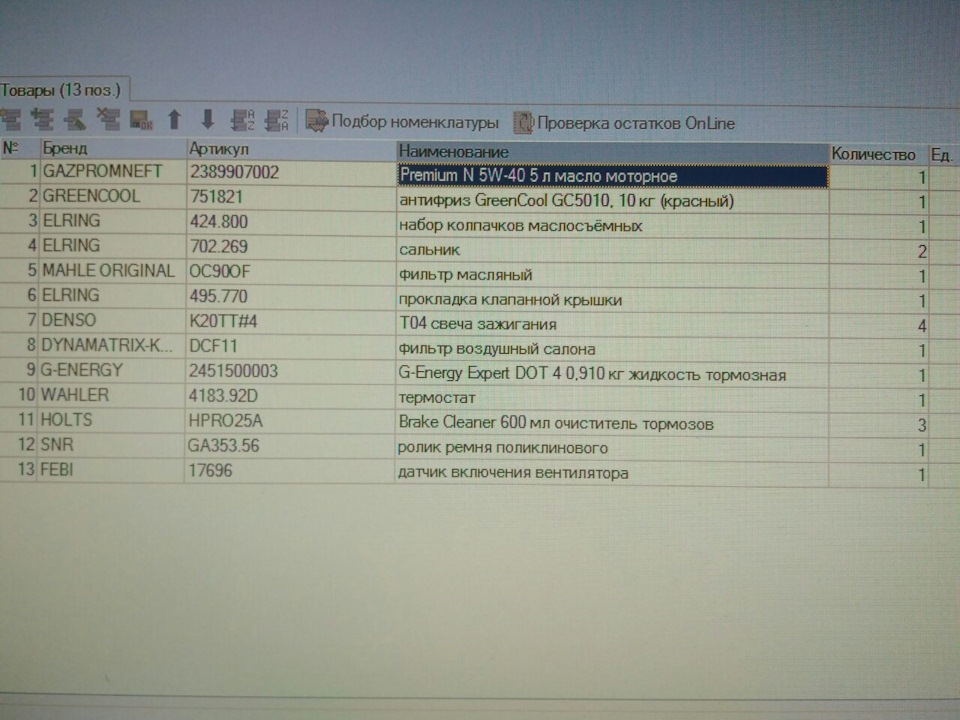Select датчик включения вентилятора

coord(612,473)
